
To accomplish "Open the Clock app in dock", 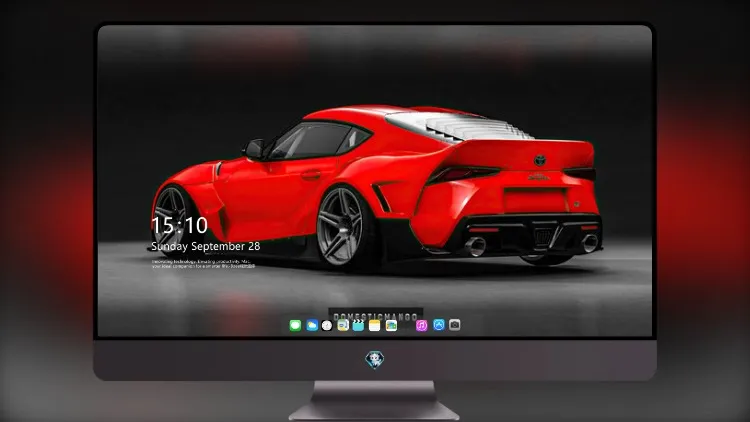I will tap(327, 326).
